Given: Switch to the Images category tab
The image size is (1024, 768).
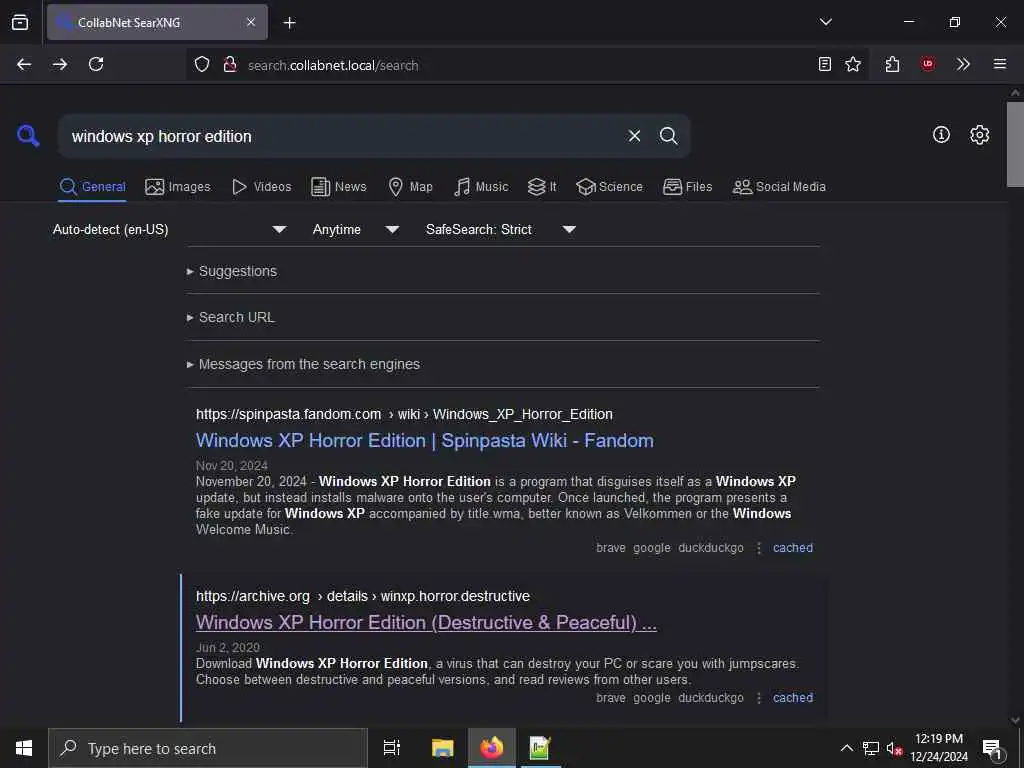Looking at the screenshot, I should [x=178, y=187].
